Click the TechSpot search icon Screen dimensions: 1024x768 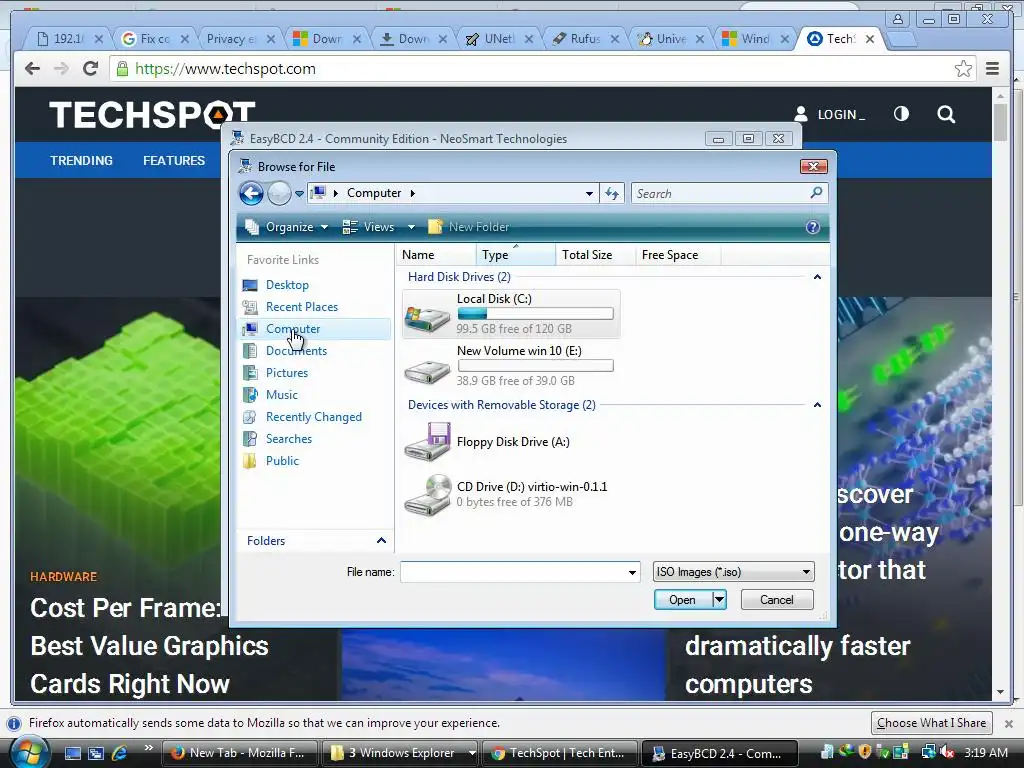tap(946, 115)
